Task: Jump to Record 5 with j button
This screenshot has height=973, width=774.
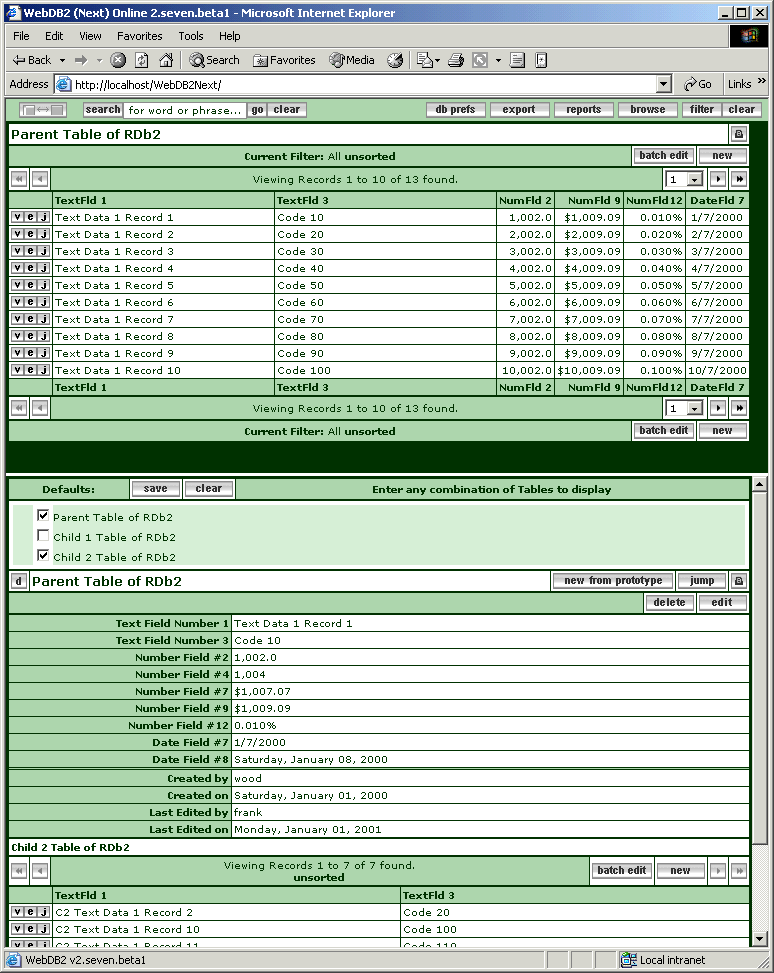Action: coord(43,285)
